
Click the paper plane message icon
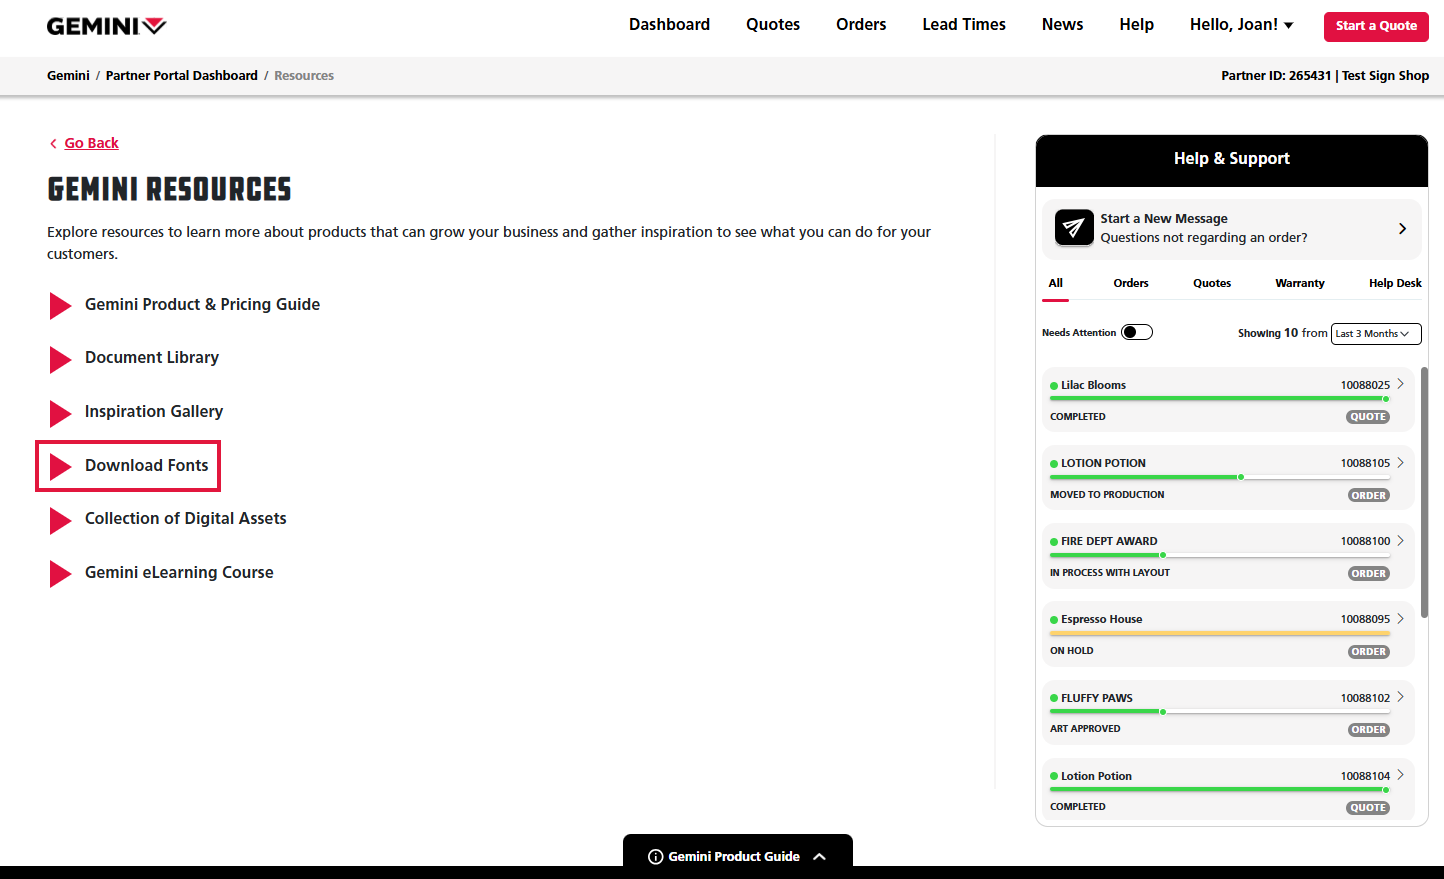pyautogui.click(x=1074, y=228)
